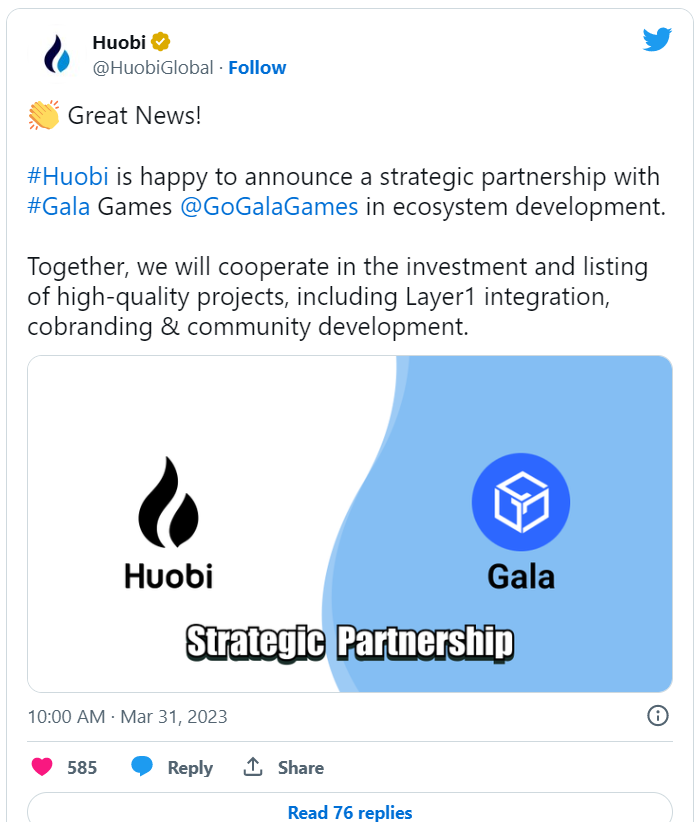697x822 pixels.
Task: Read 76 replies
Action: pyautogui.click(x=349, y=812)
